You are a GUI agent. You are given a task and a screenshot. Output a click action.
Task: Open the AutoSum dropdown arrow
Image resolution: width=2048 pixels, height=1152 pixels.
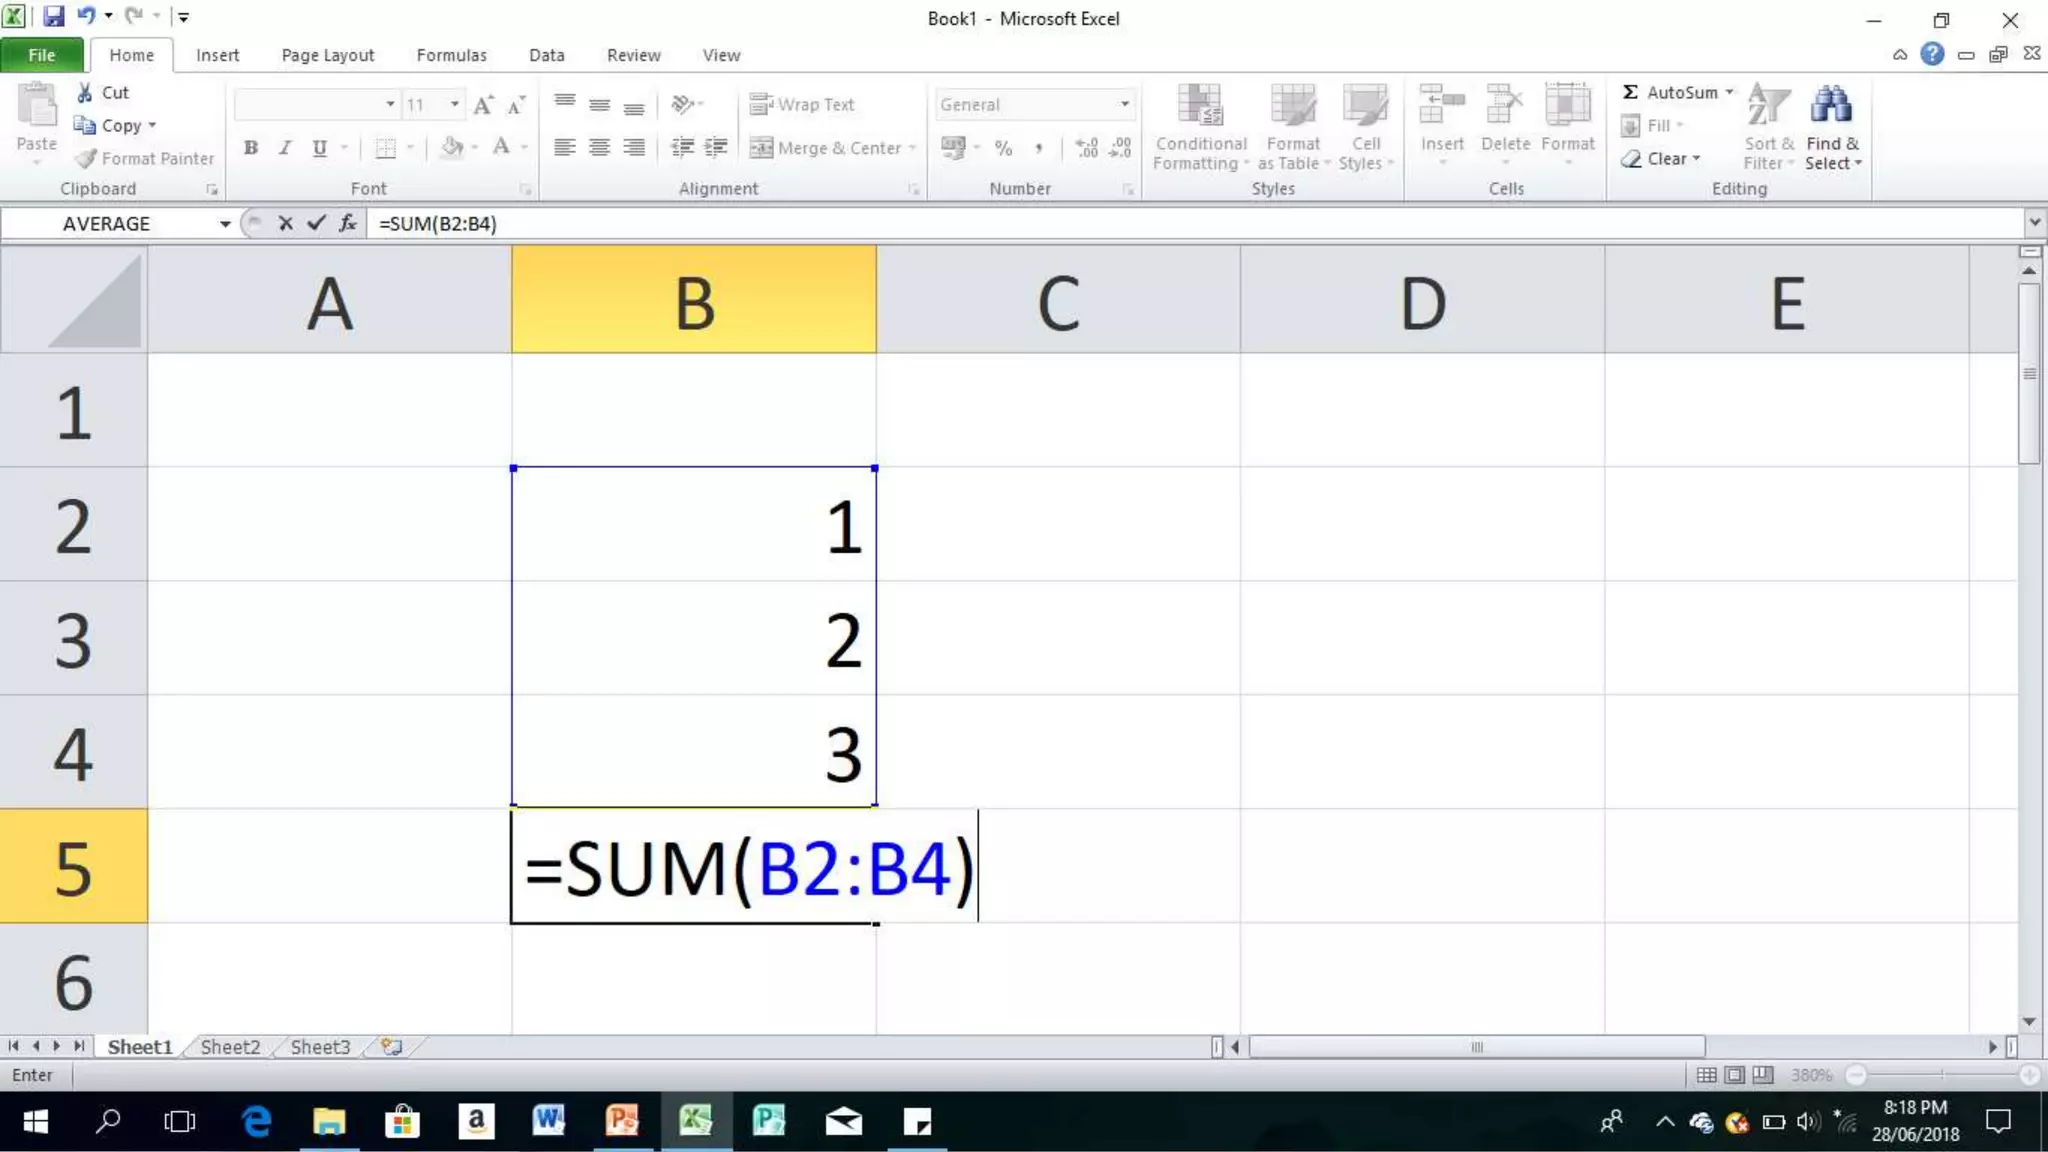coord(1729,92)
